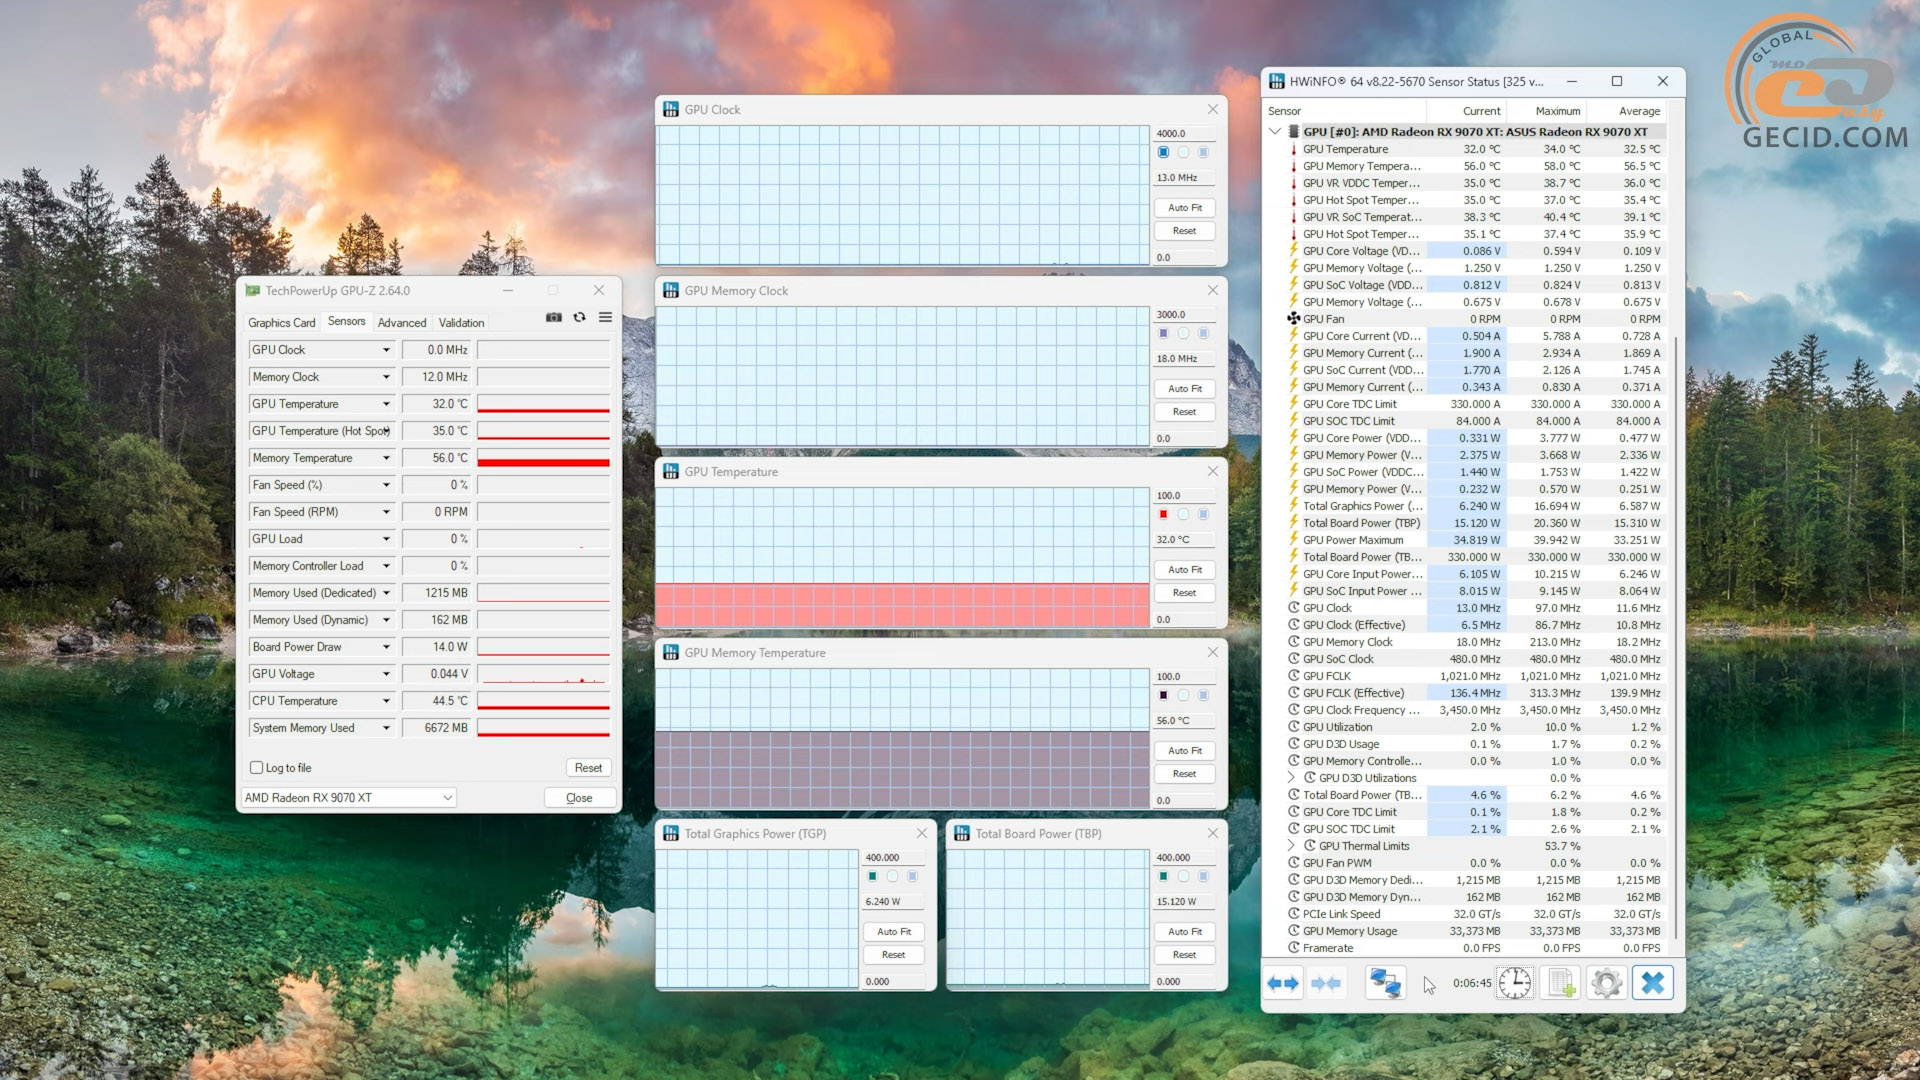Screen dimensions: 1920x1080
Task: Open the AMD Radeon RX 9070 XT device combo box
Action: [348, 798]
